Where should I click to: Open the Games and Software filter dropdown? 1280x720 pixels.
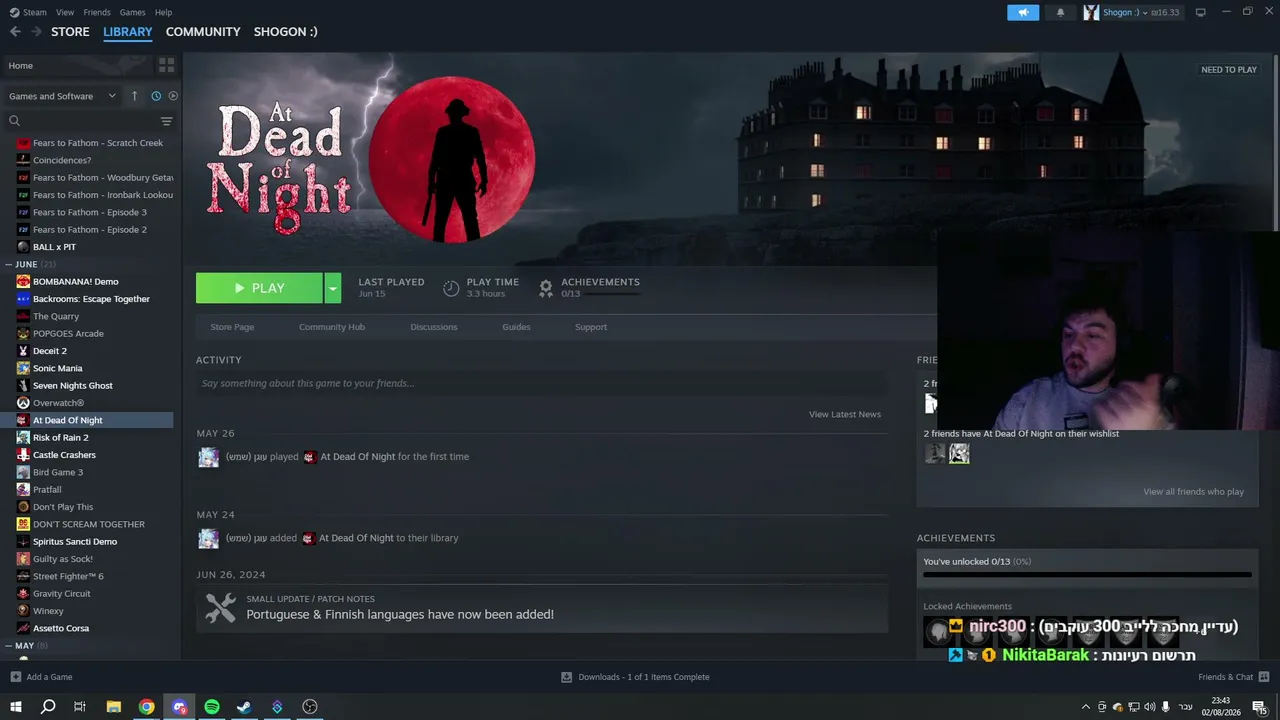click(x=62, y=96)
